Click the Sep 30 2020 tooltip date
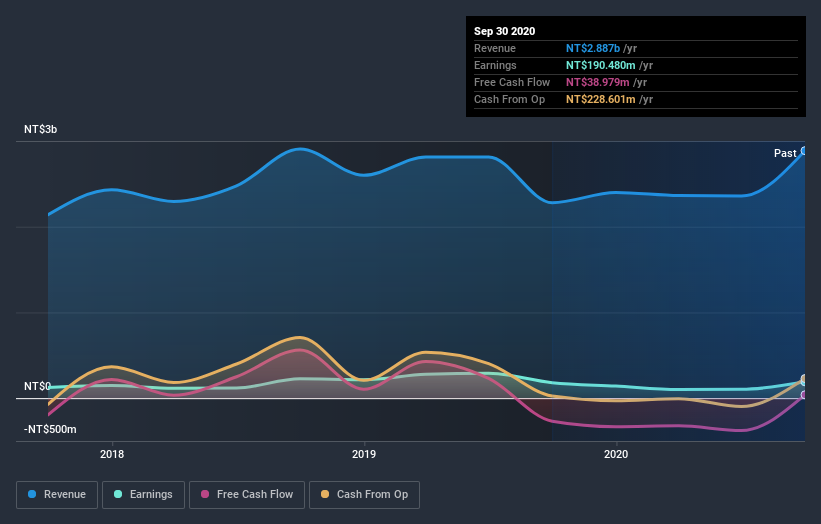This screenshot has width=821, height=524. 505,31
